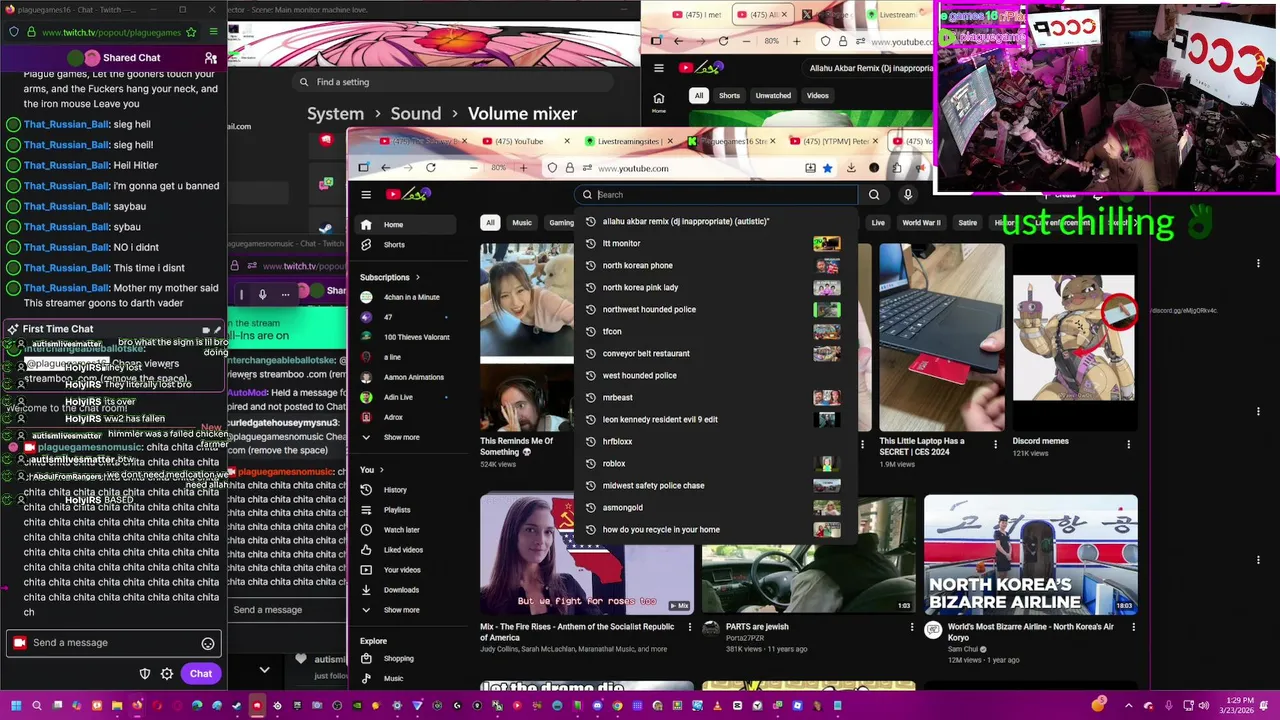This screenshot has width=1280, height=720.
Task: Reload the youtube.com page in front browser
Action: click(x=431, y=168)
